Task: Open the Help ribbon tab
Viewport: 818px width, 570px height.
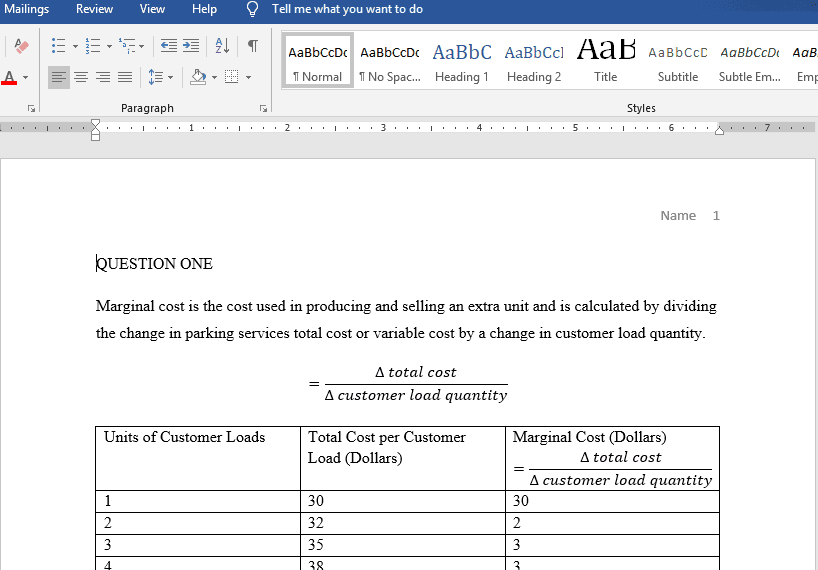Action: click(204, 9)
